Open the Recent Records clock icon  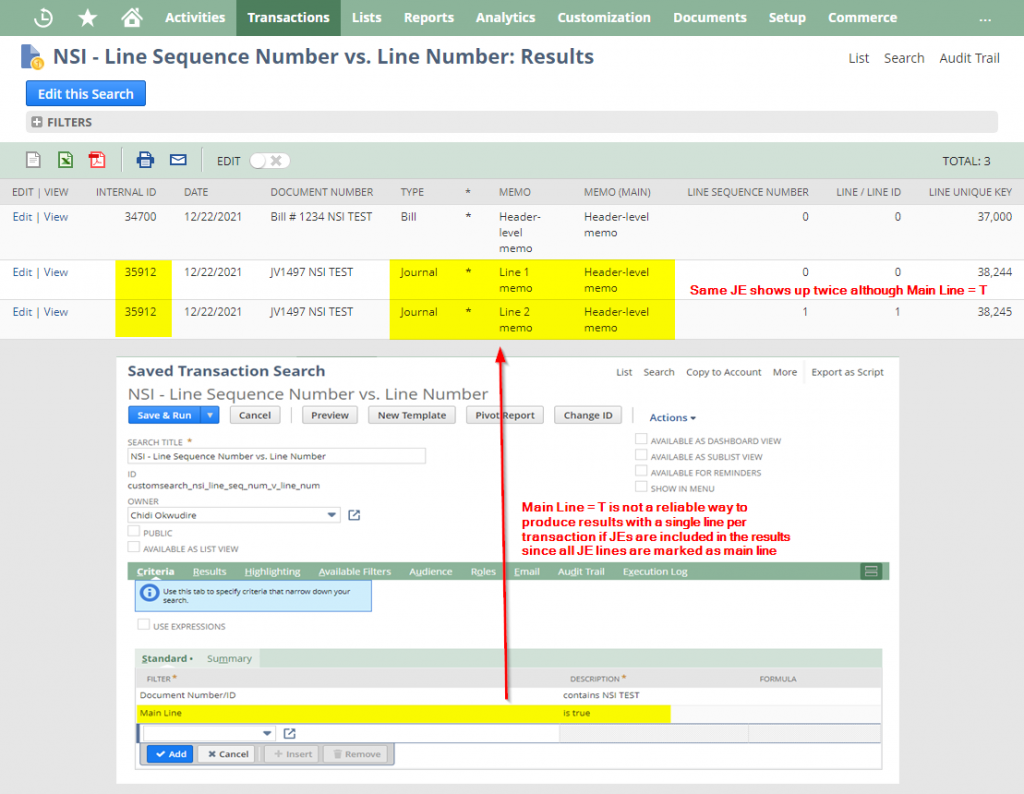point(43,18)
